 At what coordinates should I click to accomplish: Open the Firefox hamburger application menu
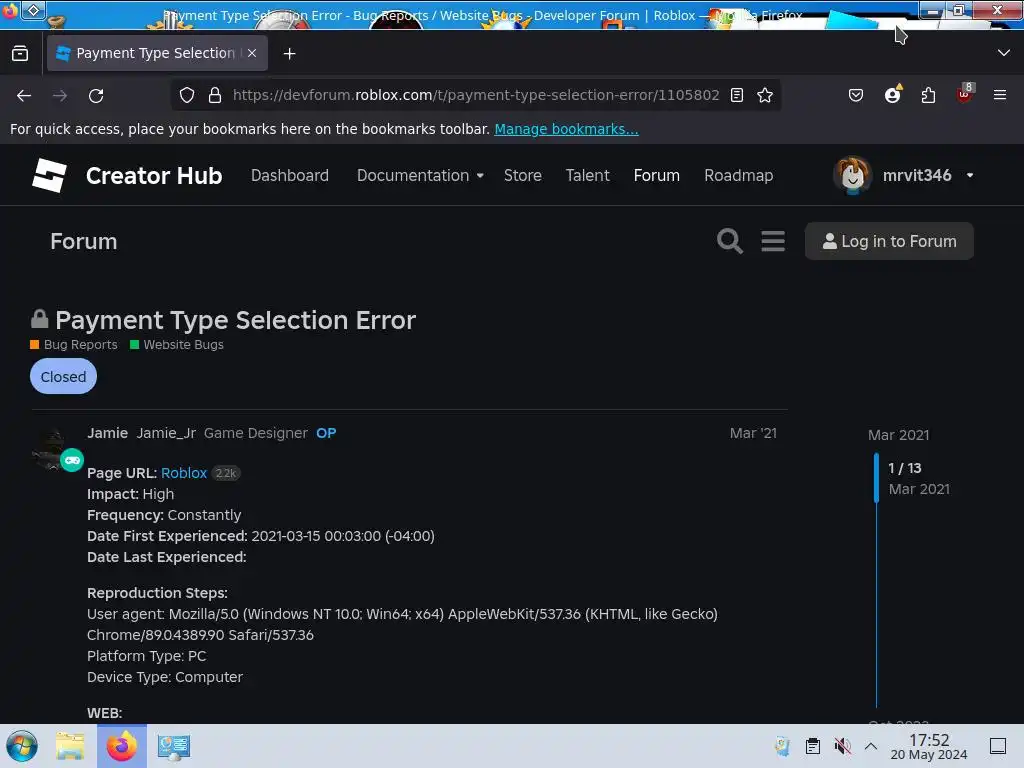point(1000,95)
